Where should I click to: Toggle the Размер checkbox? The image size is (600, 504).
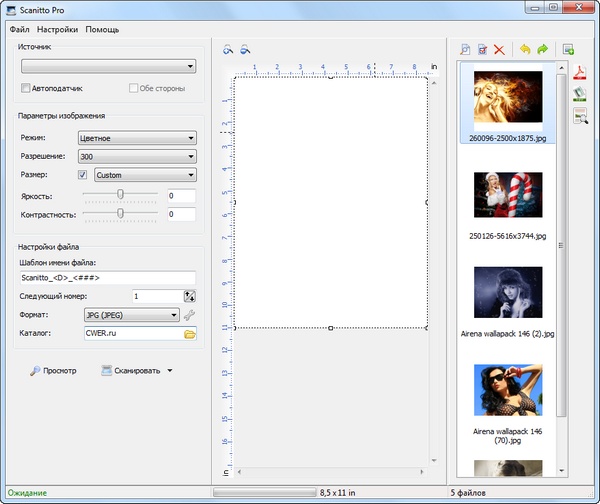click(83, 175)
